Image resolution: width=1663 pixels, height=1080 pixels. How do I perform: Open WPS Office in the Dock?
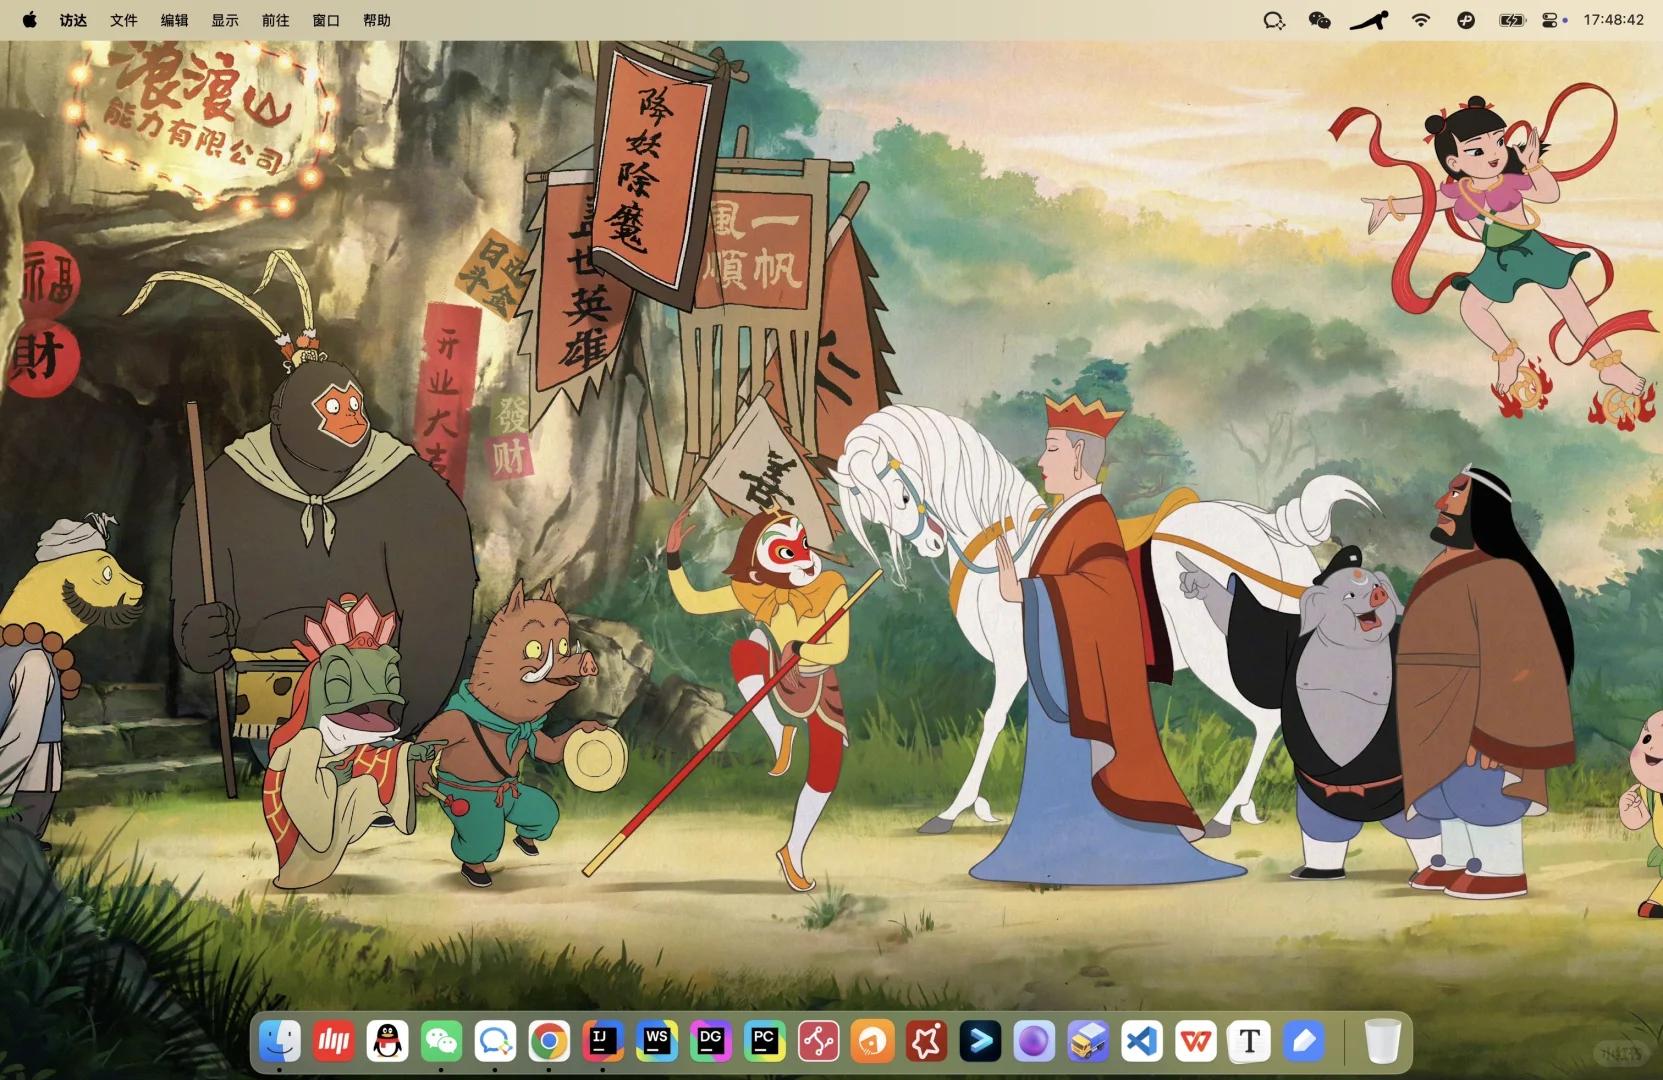[x=1196, y=1042]
